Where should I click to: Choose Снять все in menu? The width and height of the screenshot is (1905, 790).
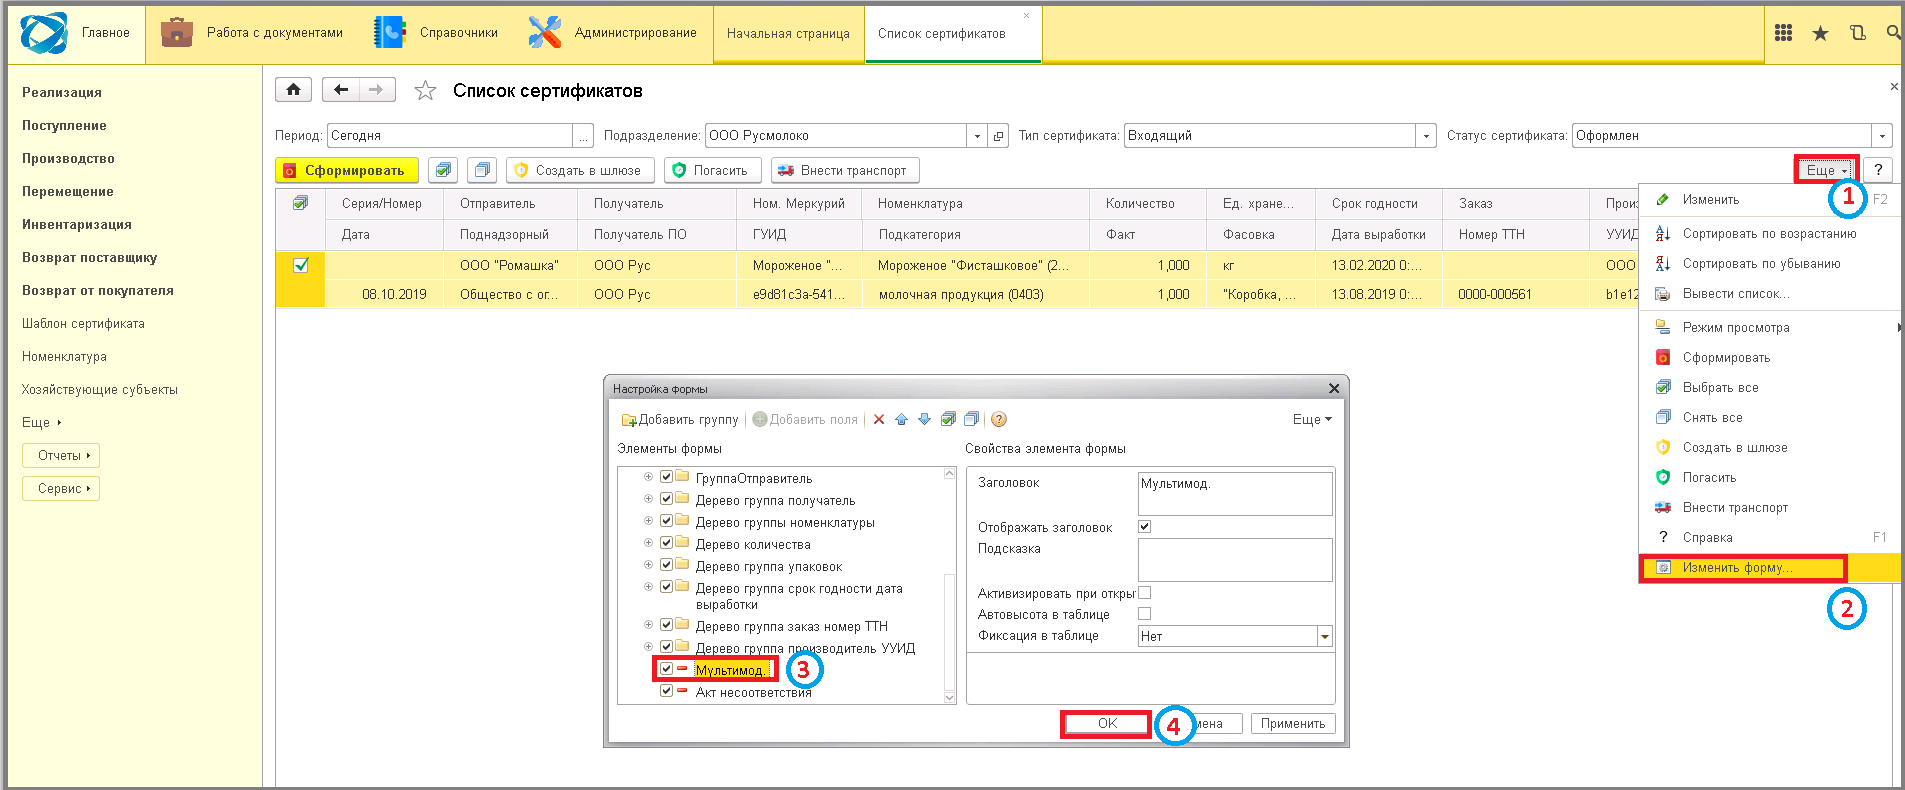tap(1769, 417)
